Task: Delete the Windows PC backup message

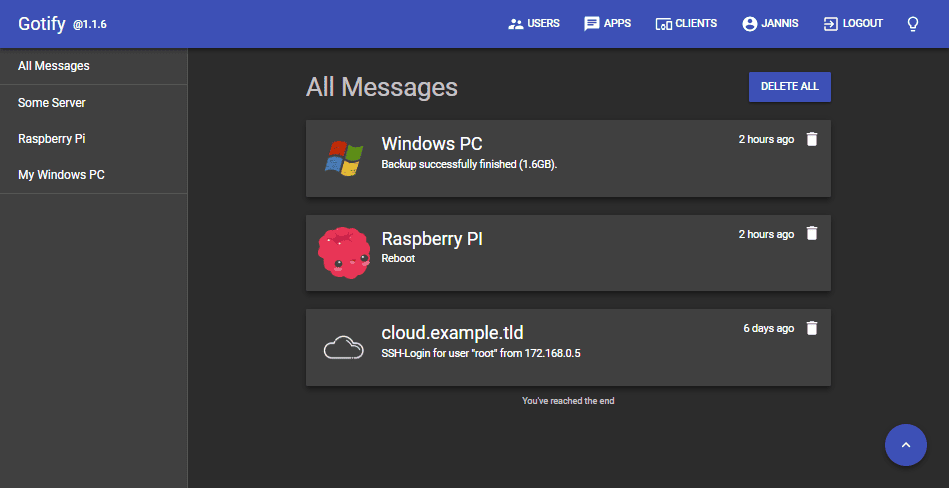Action: [812, 139]
